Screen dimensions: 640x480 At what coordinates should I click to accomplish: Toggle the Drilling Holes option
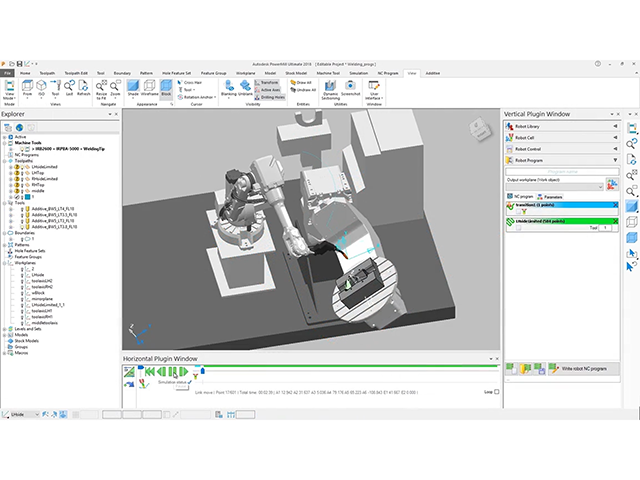[272, 97]
